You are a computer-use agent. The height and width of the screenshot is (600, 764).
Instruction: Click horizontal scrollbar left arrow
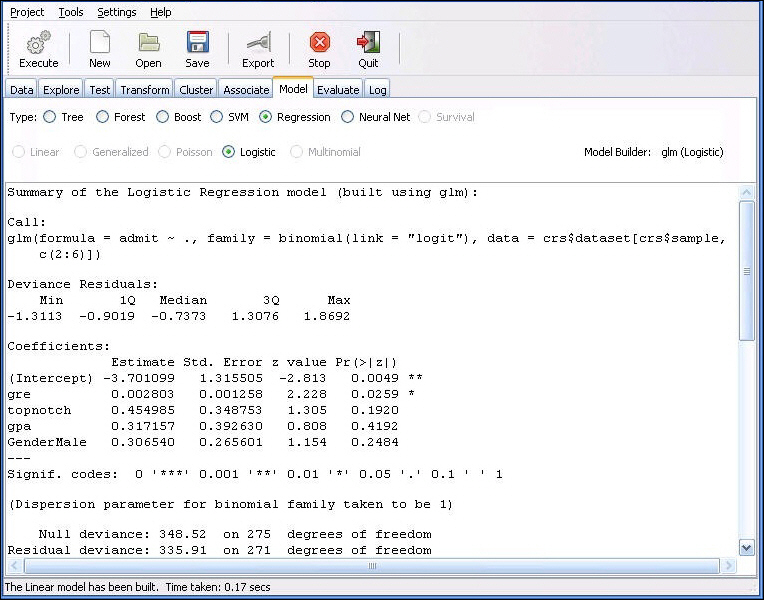click(x=14, y=566)
